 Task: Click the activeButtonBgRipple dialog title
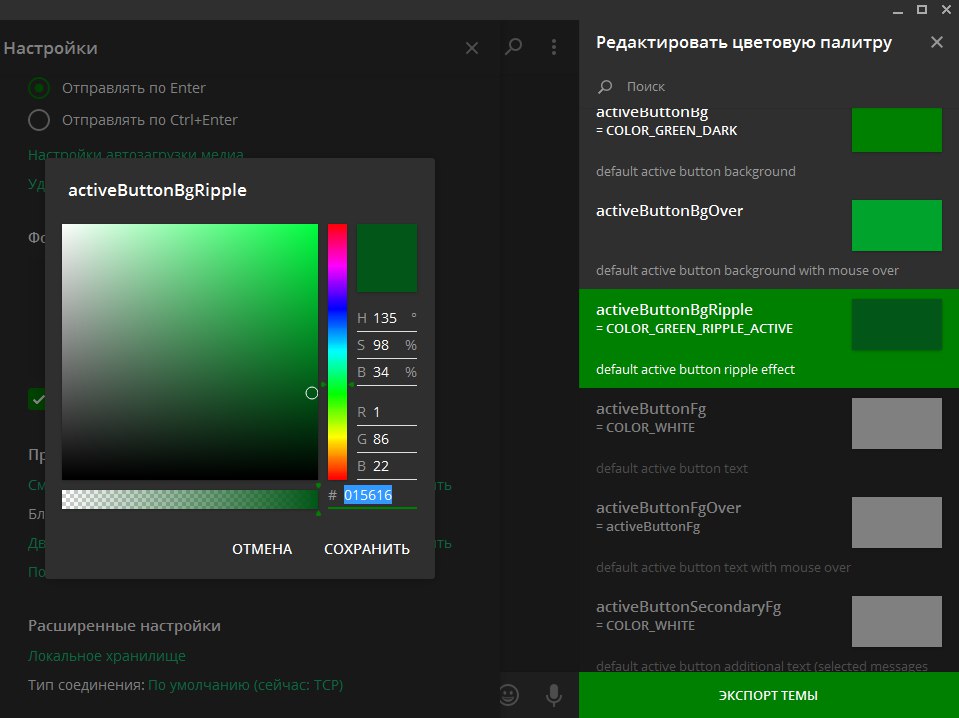[157, 190]
